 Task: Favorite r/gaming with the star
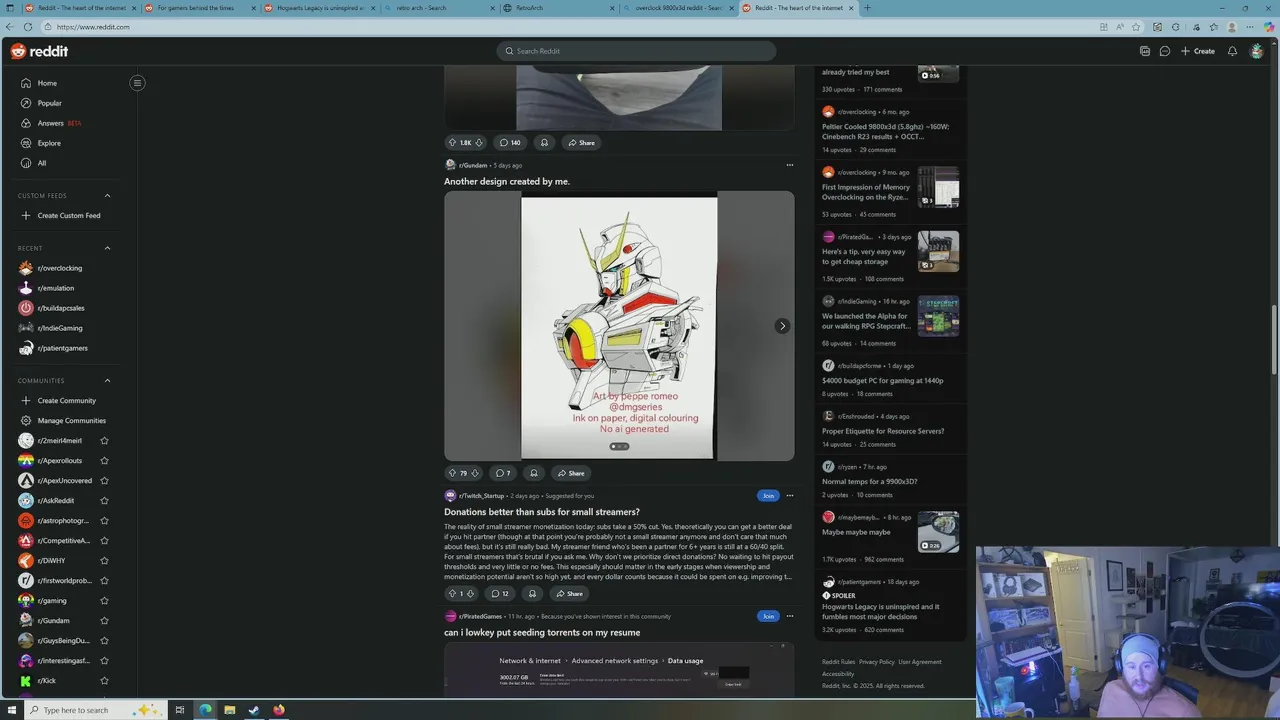tap(104, 601)
